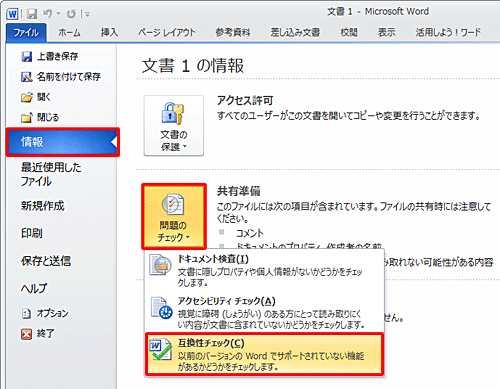This screenshot has width=500, height=389.
Task: Click the Word compatibility checkmark icon
Action: tap(160, 350)
